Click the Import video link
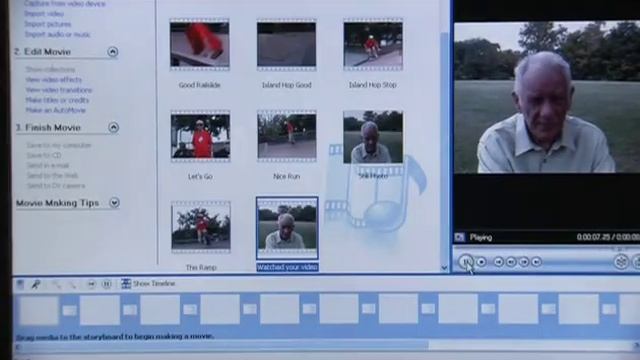This screenshot has height=360, width=640. pos(44,14)
